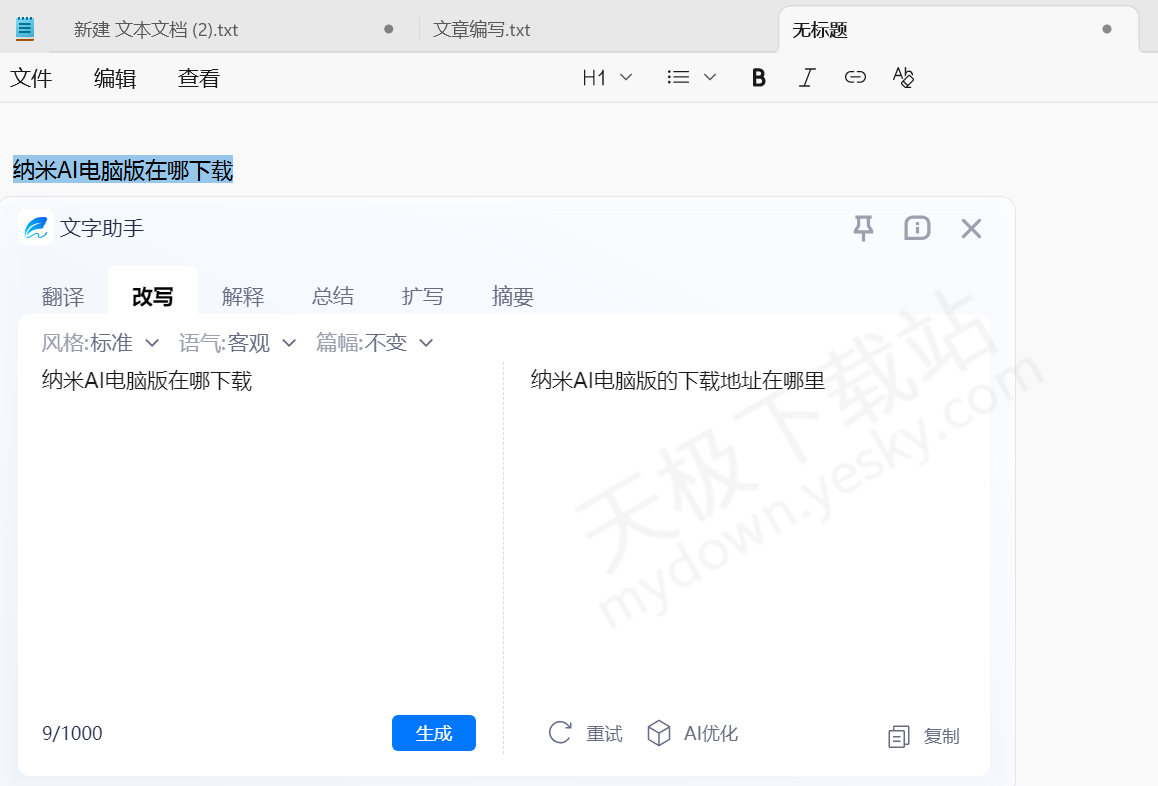Click the highlighted text 纳米AI电脑版在哪下载
Viewport: 1158px width, 786px height.
123,170
